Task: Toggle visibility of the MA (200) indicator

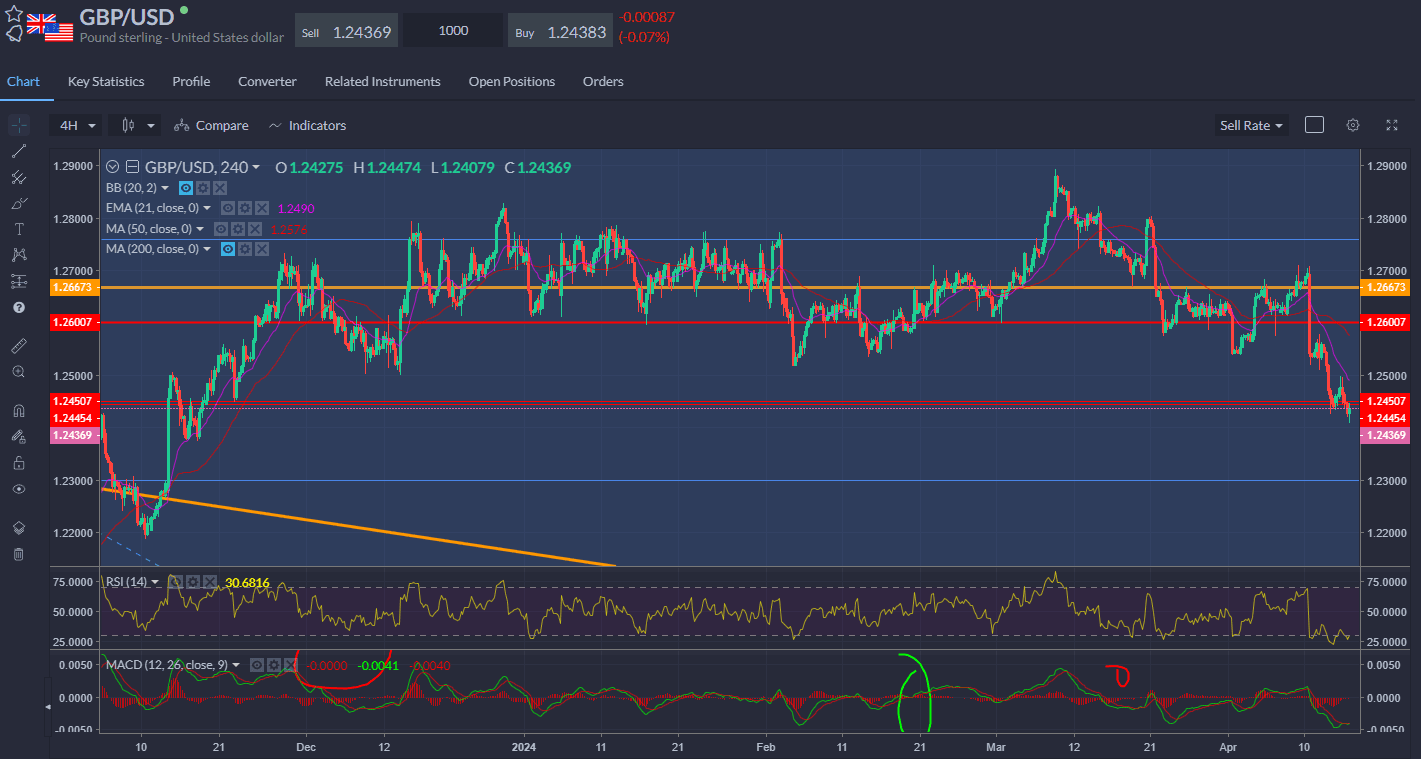Action: coord(228,248)
